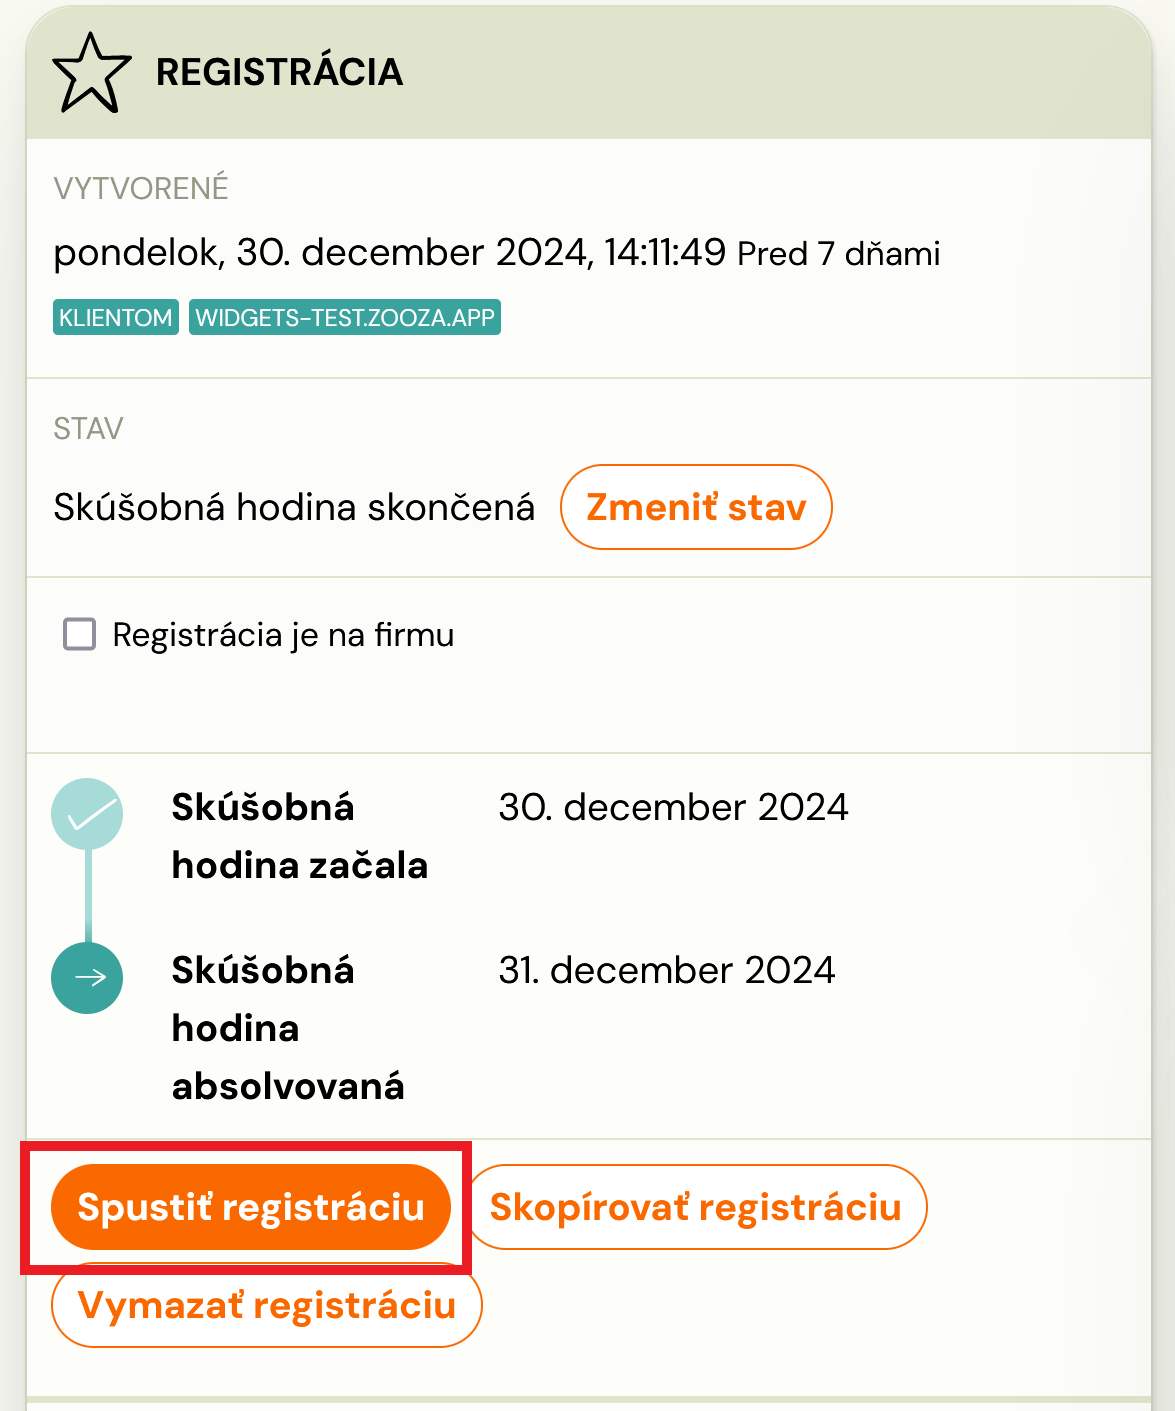Click the Skúšobná hodina skončená status text
This screenshot has height=1411, width=1175.
point(294,507)
